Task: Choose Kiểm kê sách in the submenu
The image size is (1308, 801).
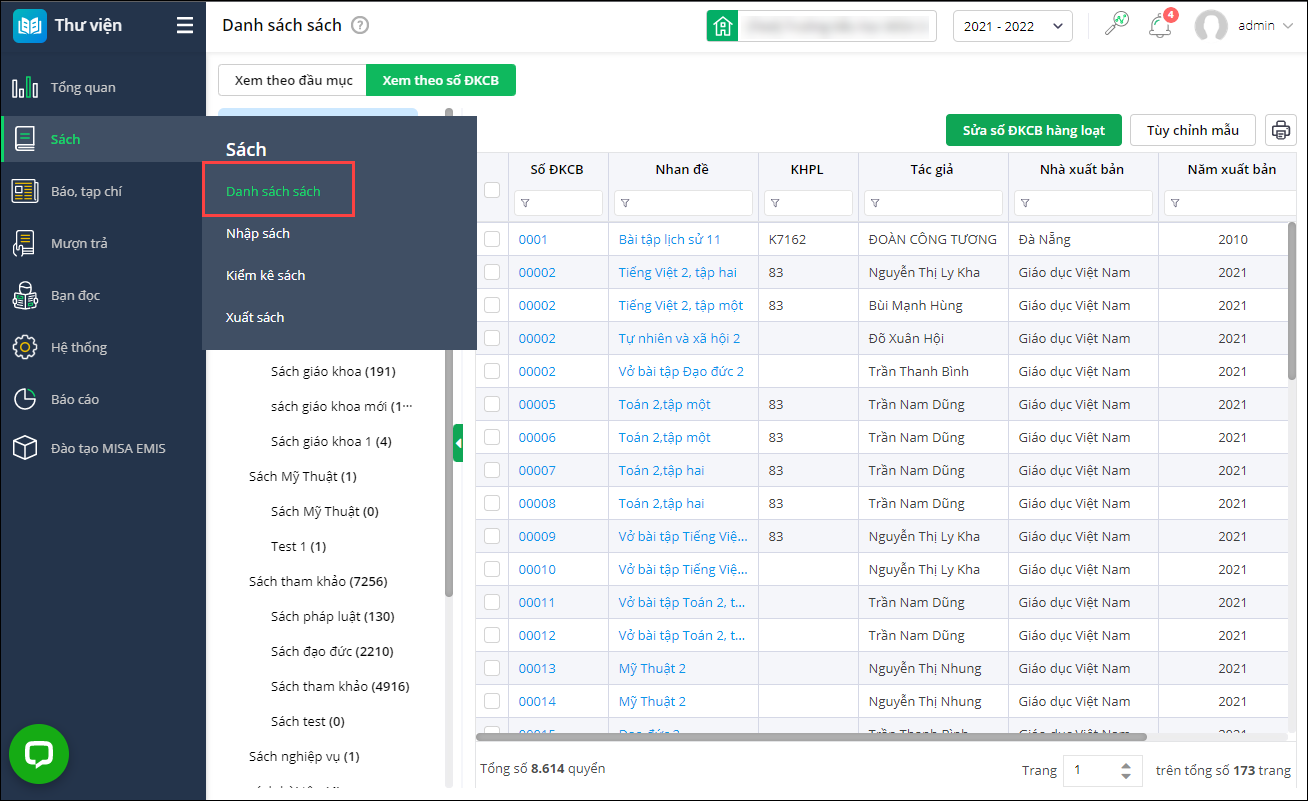Action: coord(266,275)
